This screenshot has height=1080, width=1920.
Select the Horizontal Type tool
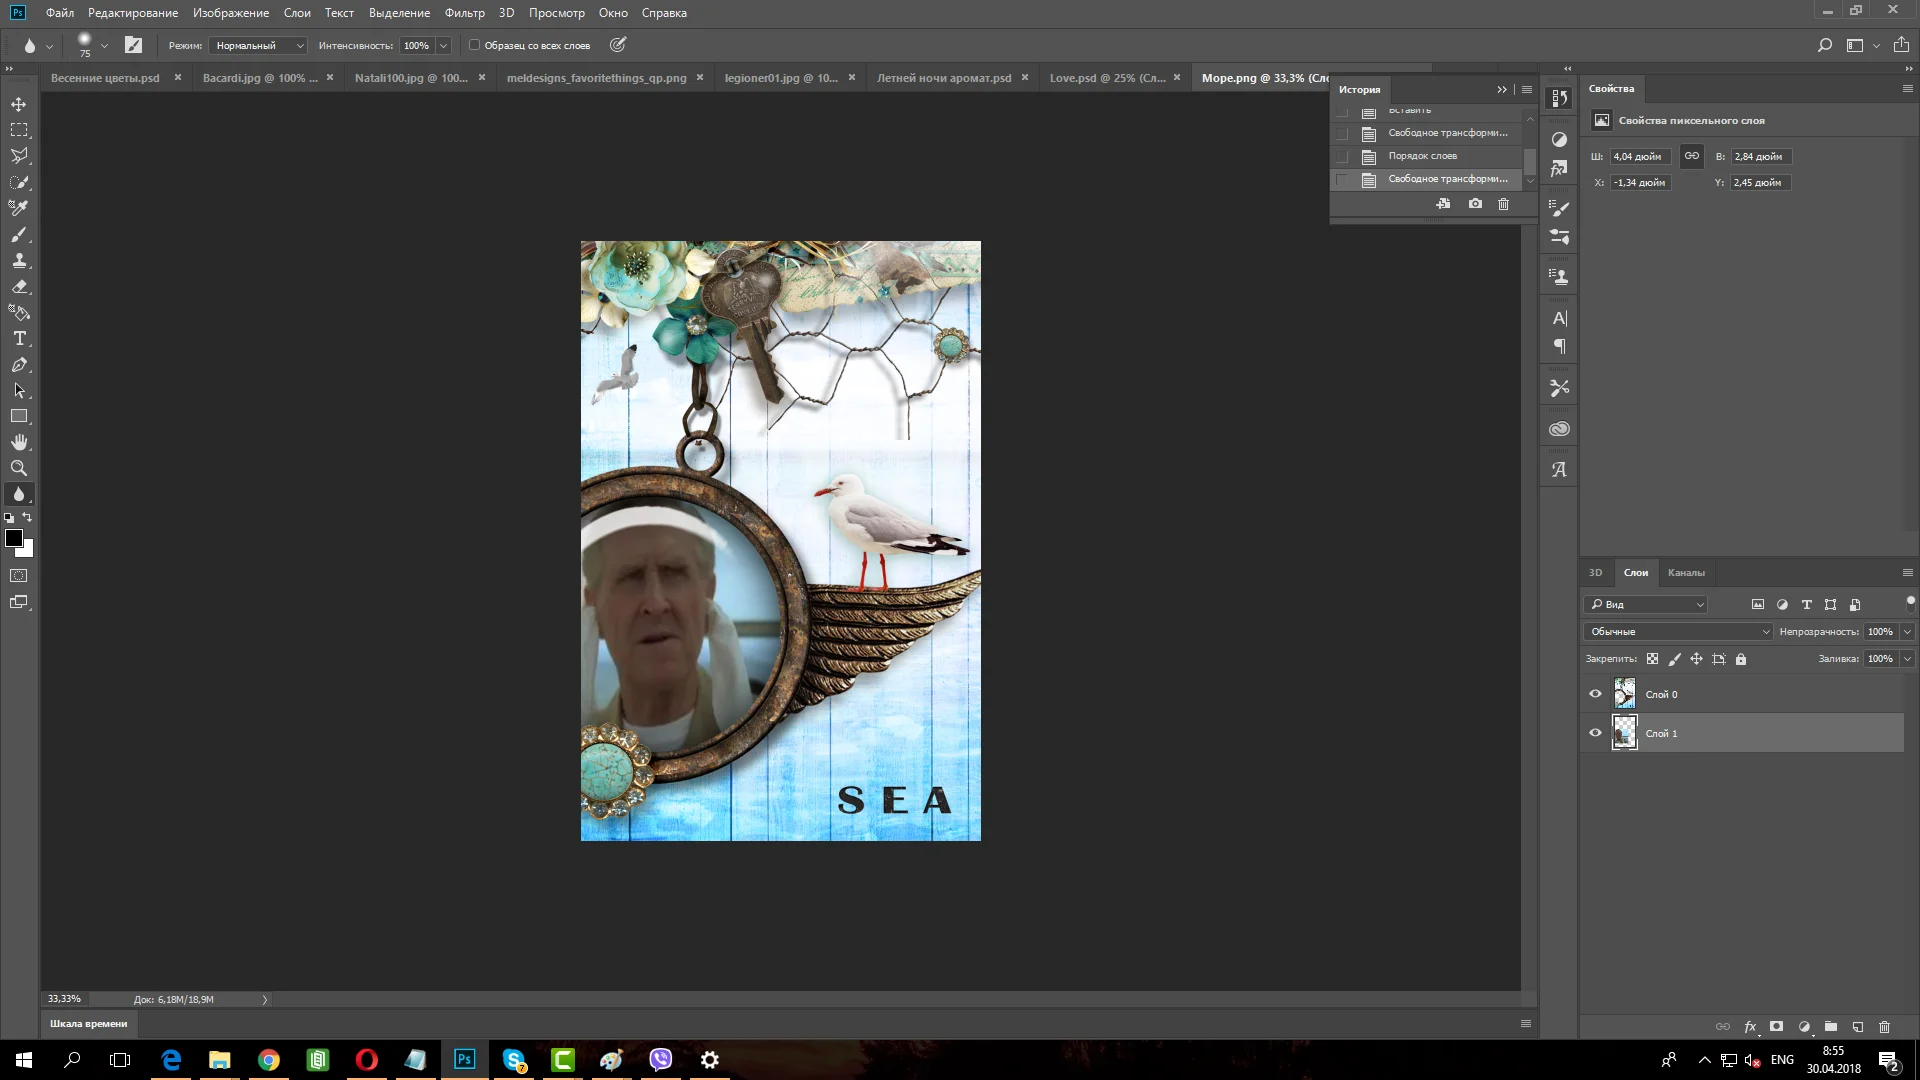[x=19, y=338]
